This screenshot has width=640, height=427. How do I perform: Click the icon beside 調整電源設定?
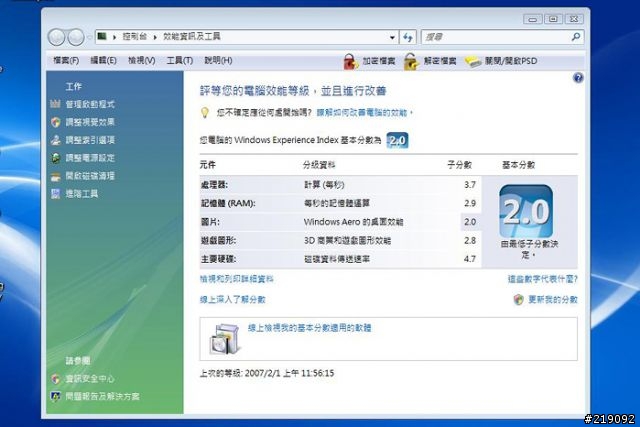pyautogui.click(x=56, y=158)
